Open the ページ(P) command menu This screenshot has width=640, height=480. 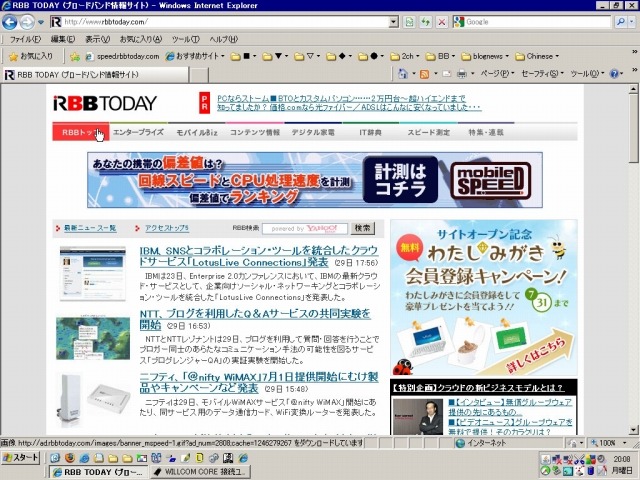pos(497,74)
